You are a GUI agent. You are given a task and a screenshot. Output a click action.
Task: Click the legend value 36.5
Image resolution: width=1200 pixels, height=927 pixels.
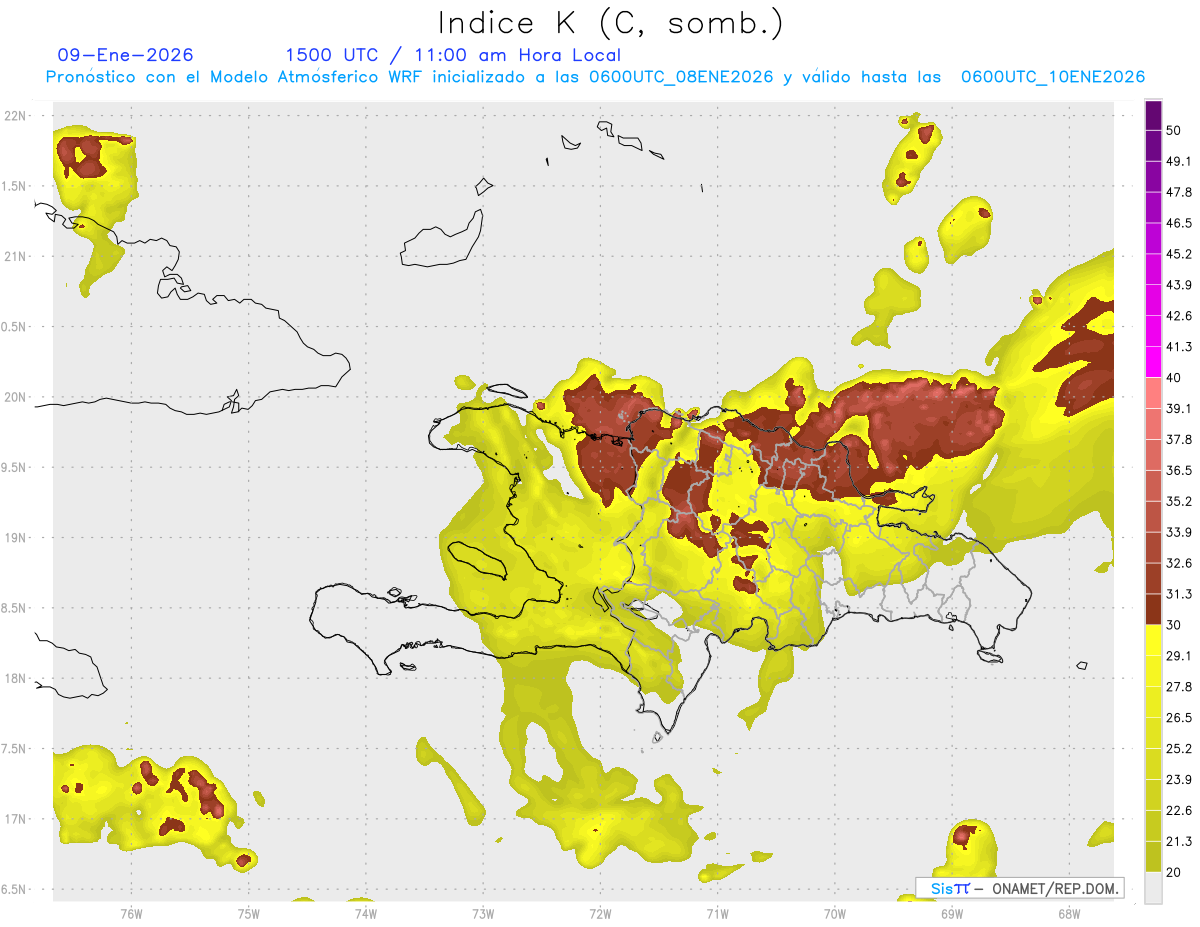[x=1179, y=470]
